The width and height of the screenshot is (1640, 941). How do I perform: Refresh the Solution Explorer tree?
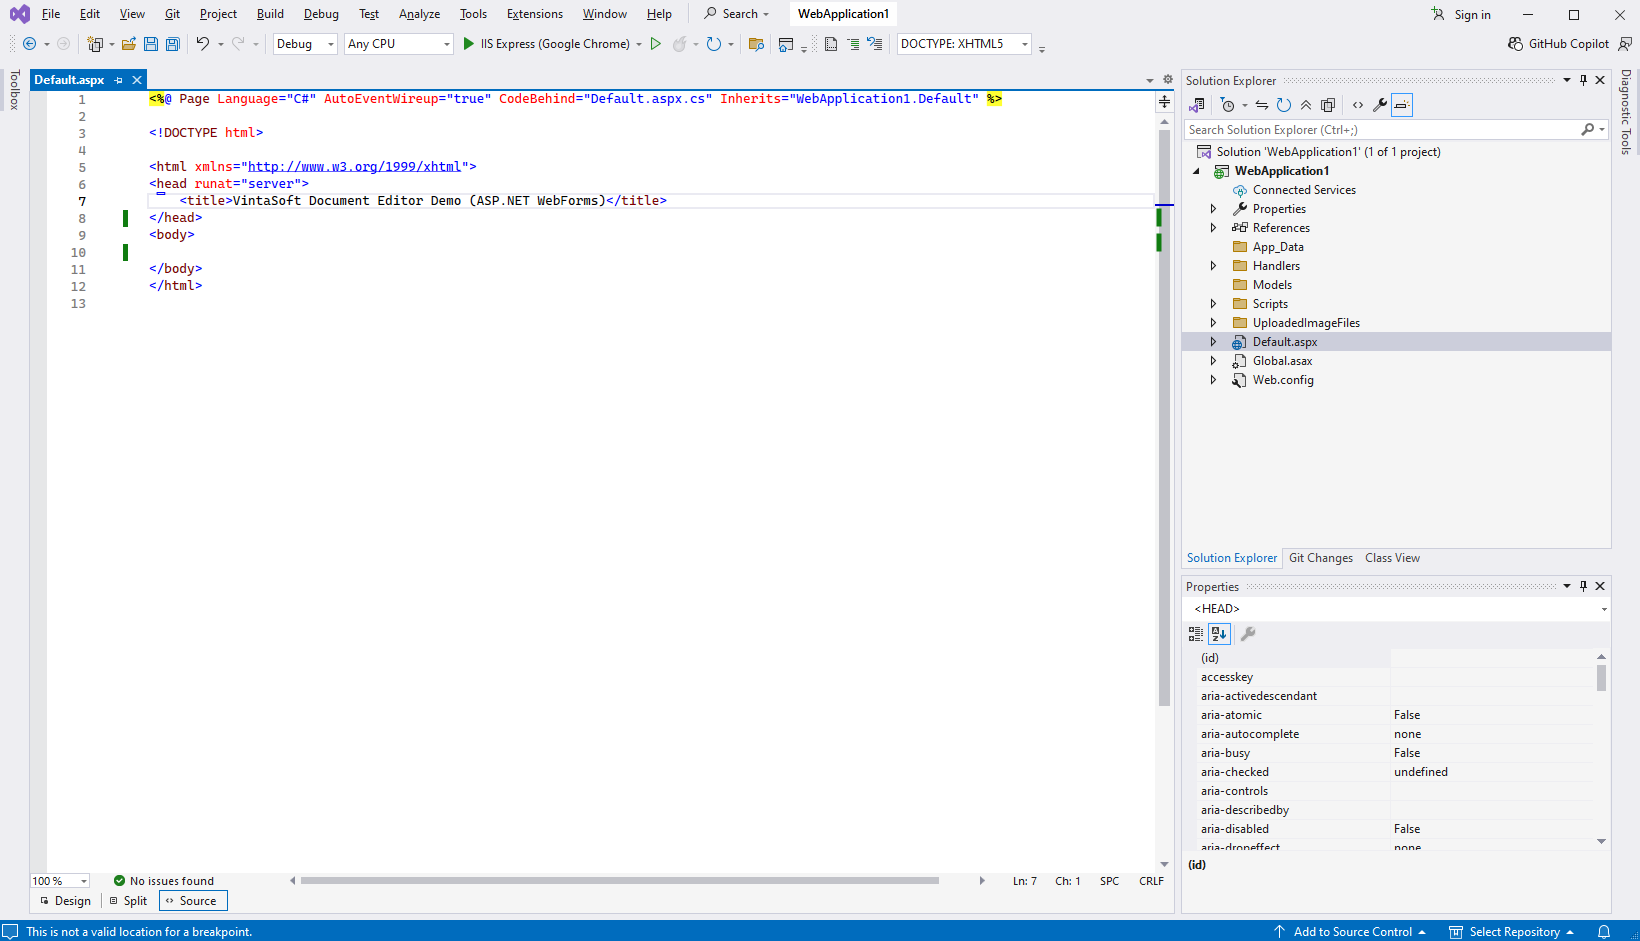[x=1284, y=105]
